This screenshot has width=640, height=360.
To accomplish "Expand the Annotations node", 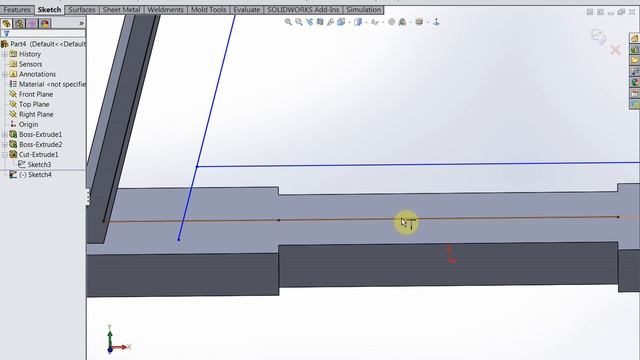I will tap(4, 74).
